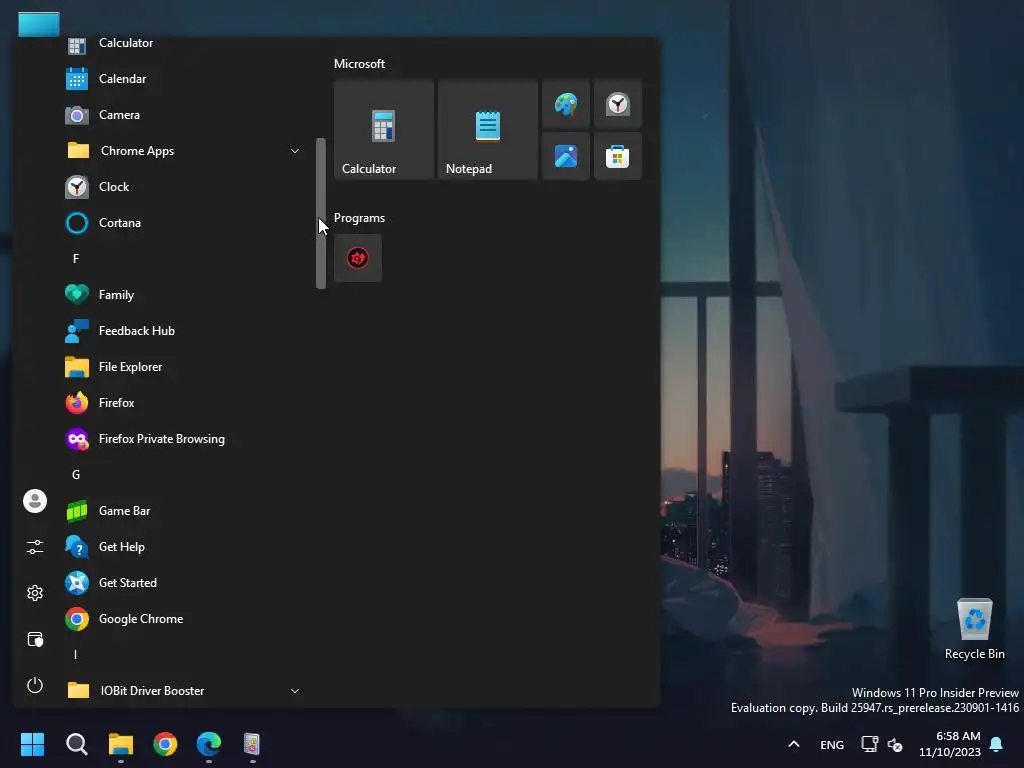This screenshot has width=1024, height=768.
Task: Open Calendar from the app list
Action: (184, 79)
